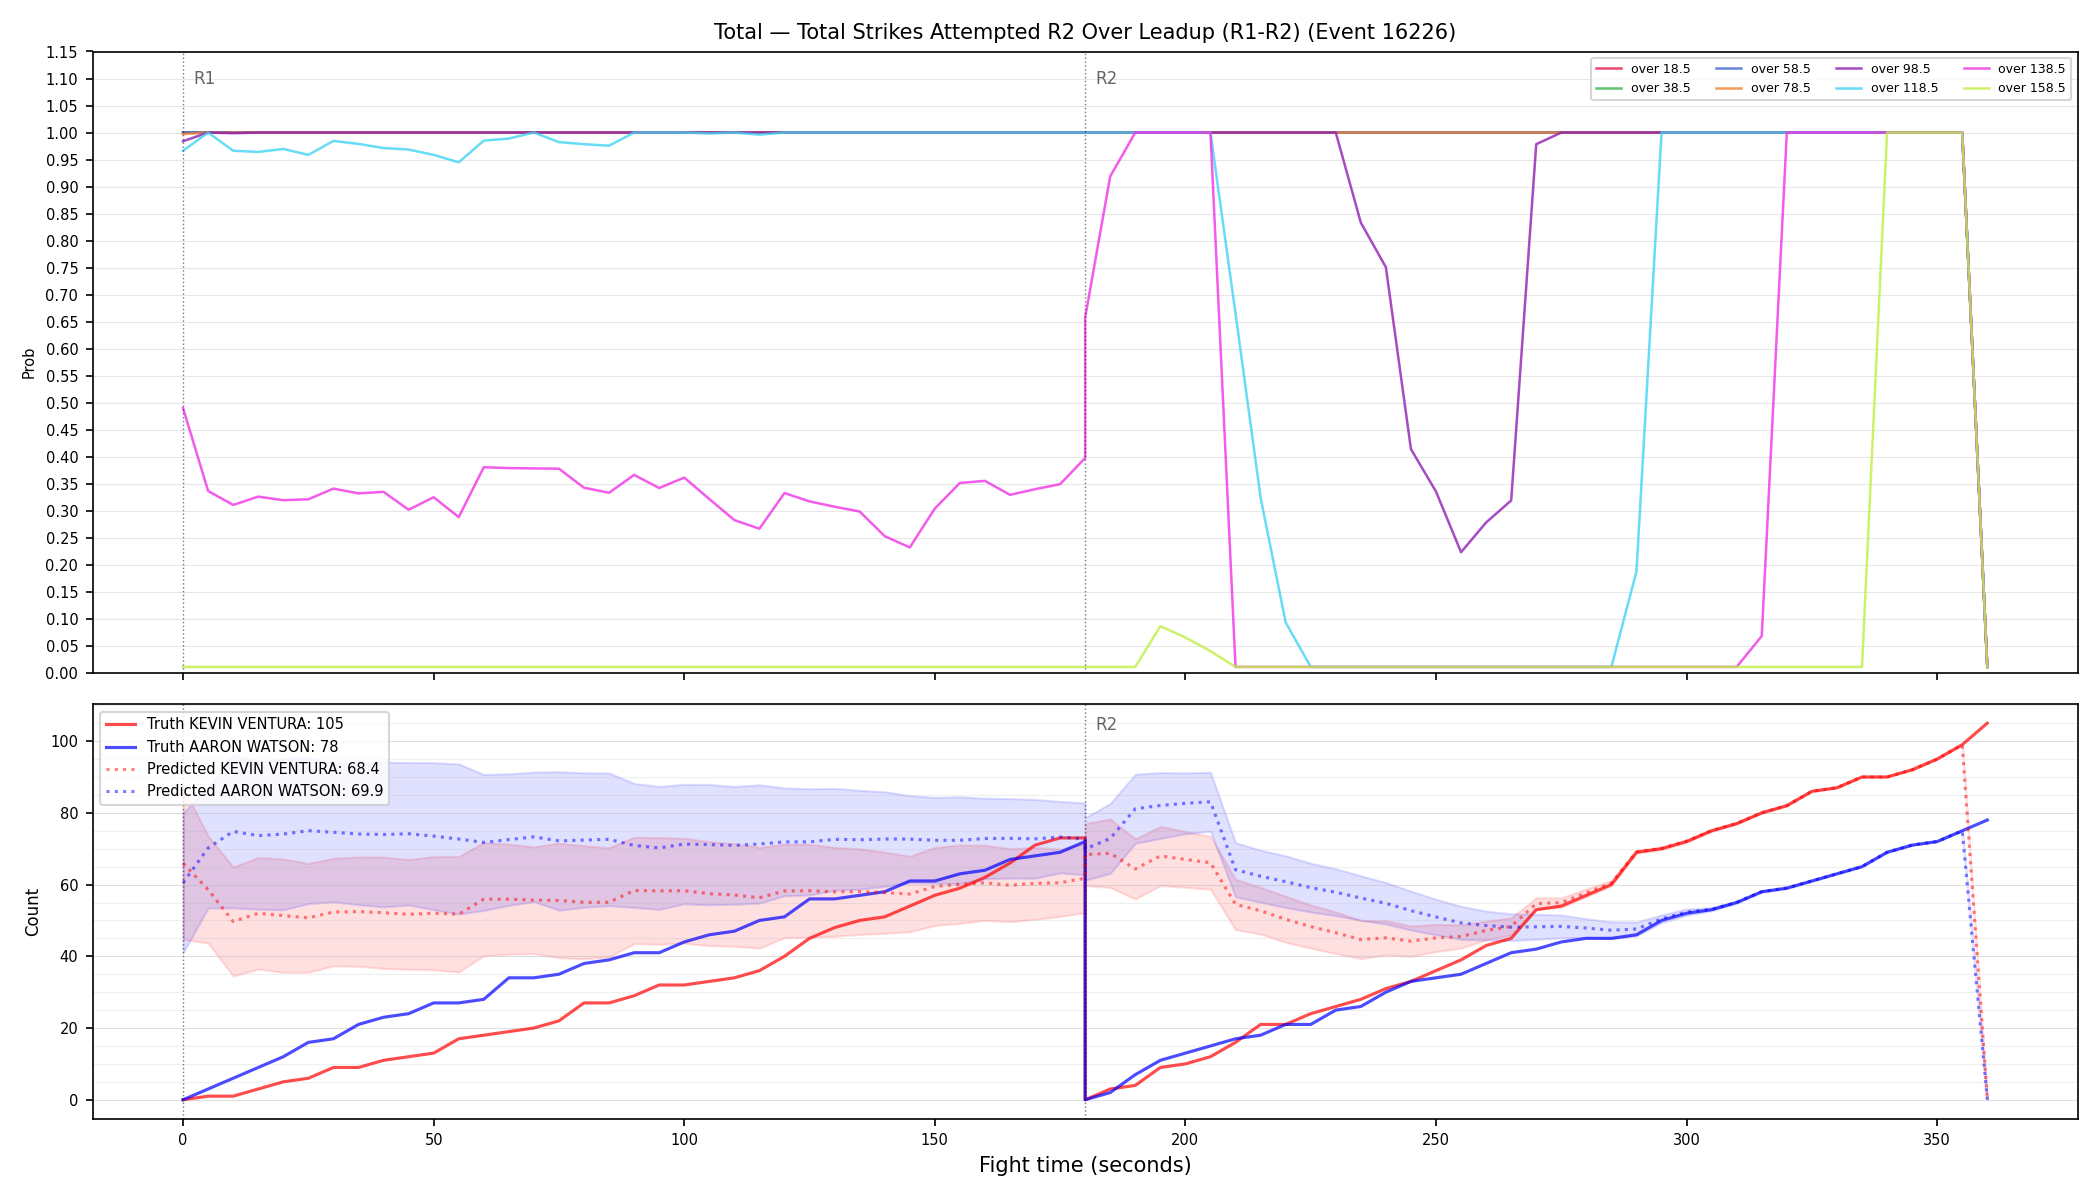The height and width of the screenshot is (1200, 2100).
Task: Click the x-axis tick label '150'
Action: click(934, 1139)
